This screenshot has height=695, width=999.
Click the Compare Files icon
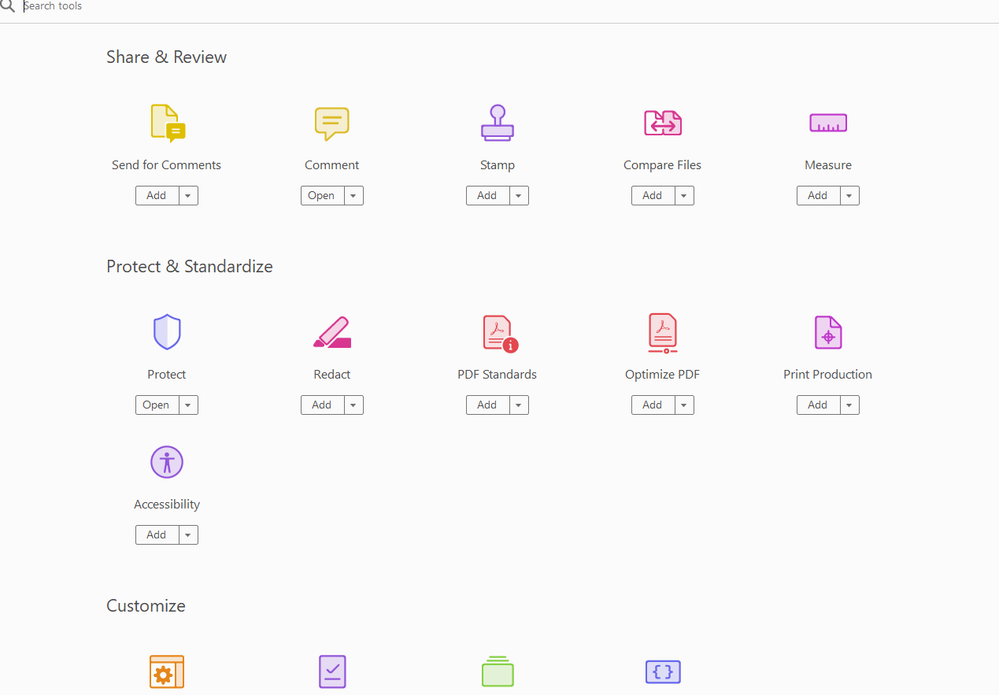coord(663,122)
